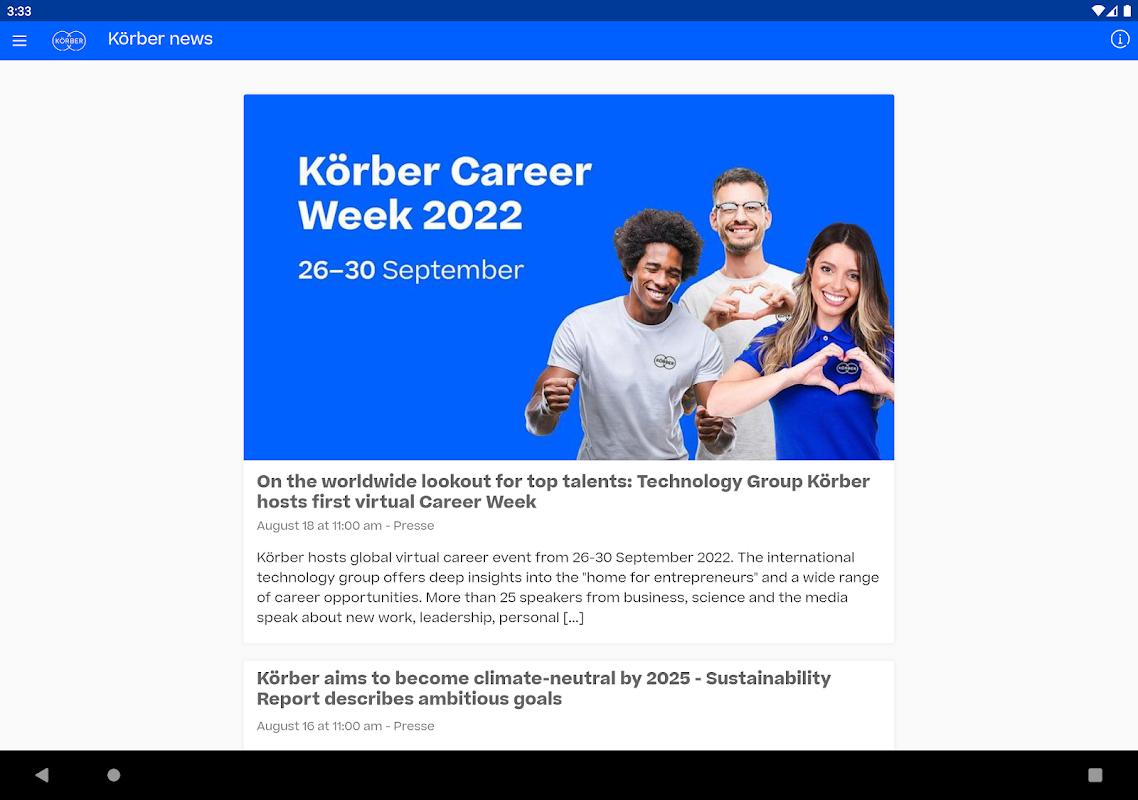The width and height of the screenshot is (1138, 800).
Task: Select the August 18 at 11:00 am timestamp
Action: pyautogui.click(x=319, y=526)
